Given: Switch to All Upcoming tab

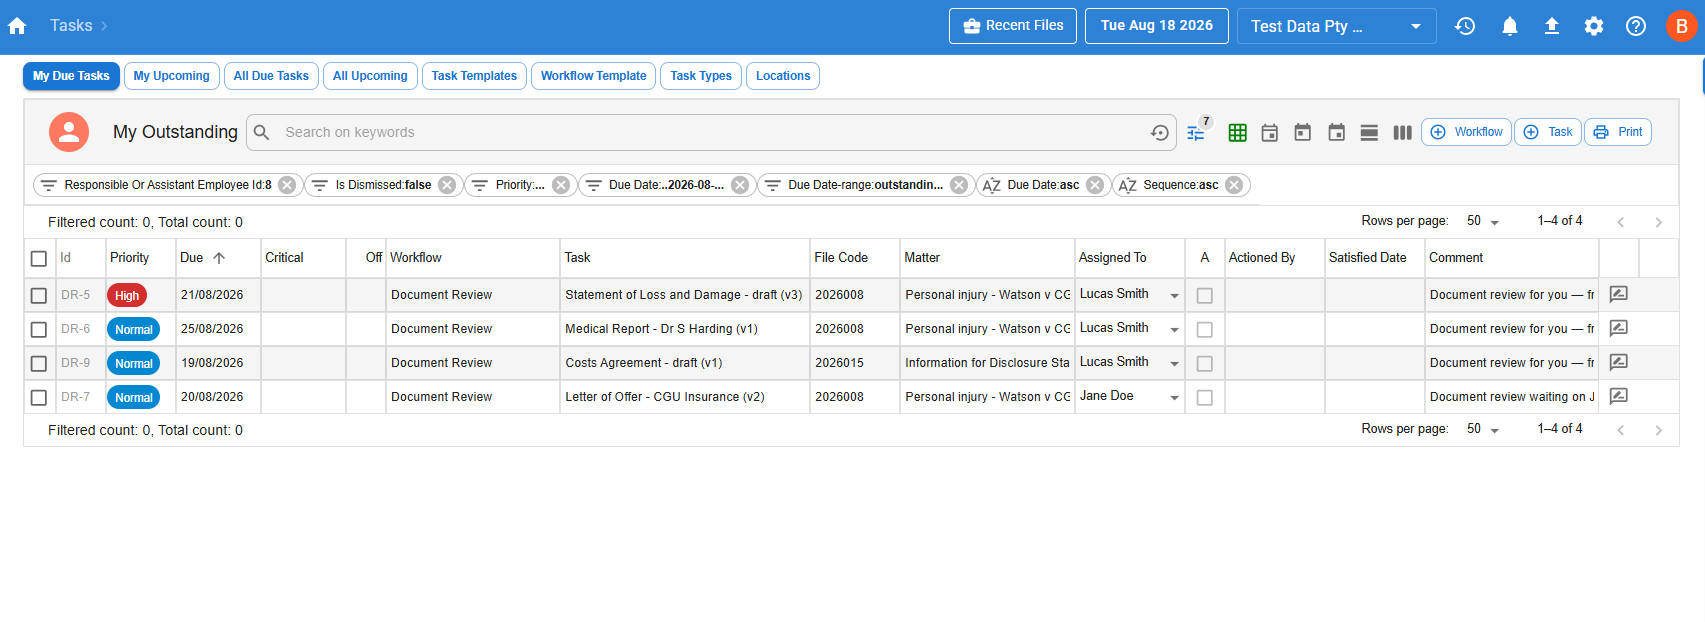Looking at the screenshot, I should pos(370,76).
